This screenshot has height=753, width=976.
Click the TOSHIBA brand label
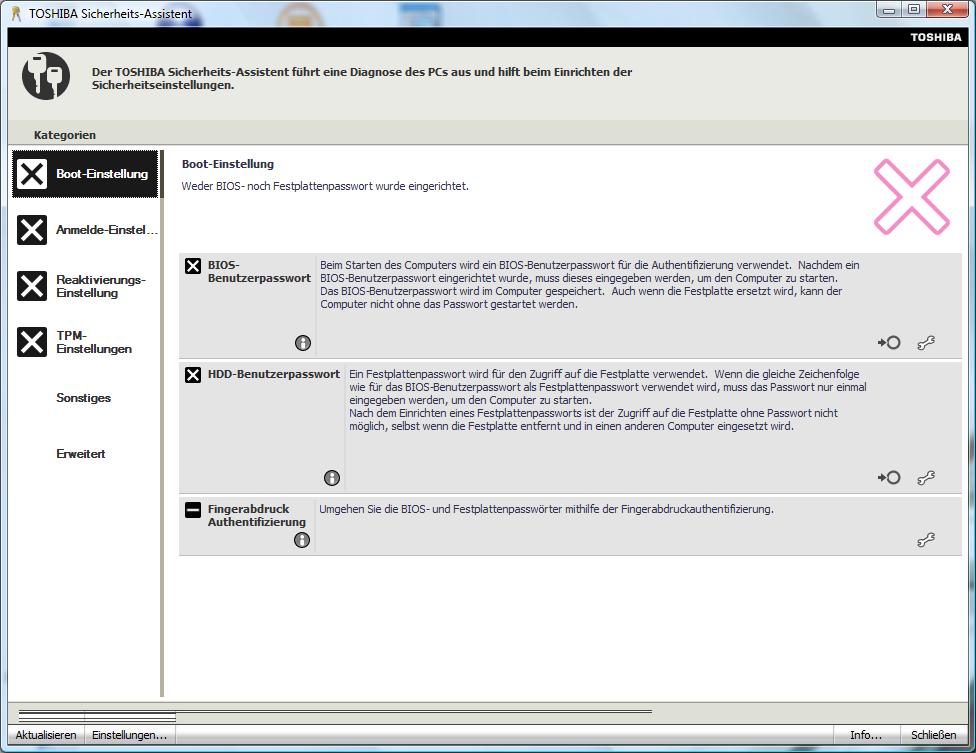pos(936,37)
